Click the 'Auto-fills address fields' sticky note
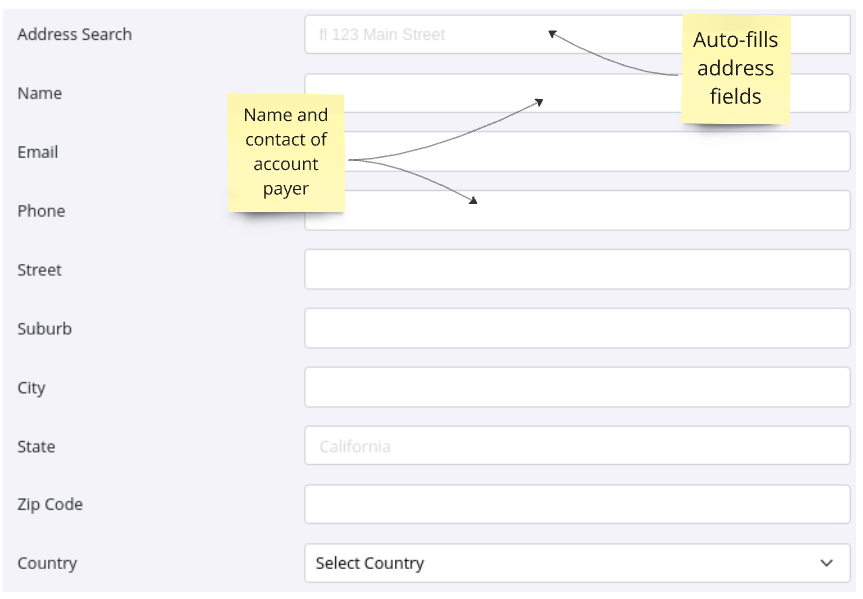The image size is (863, 599). [735, 69]
